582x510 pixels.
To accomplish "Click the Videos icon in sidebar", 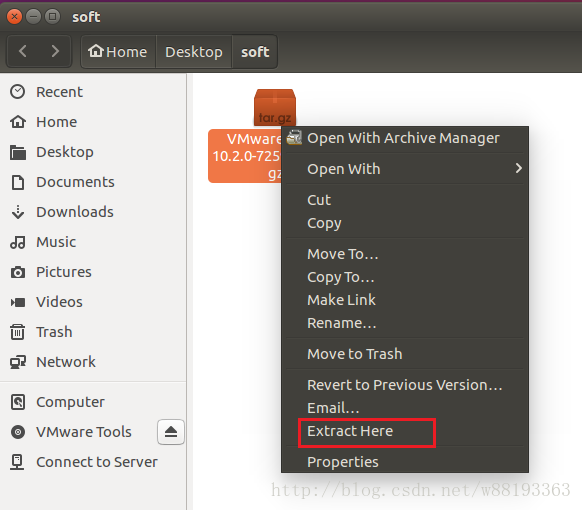I will click(x=17, y=302).
